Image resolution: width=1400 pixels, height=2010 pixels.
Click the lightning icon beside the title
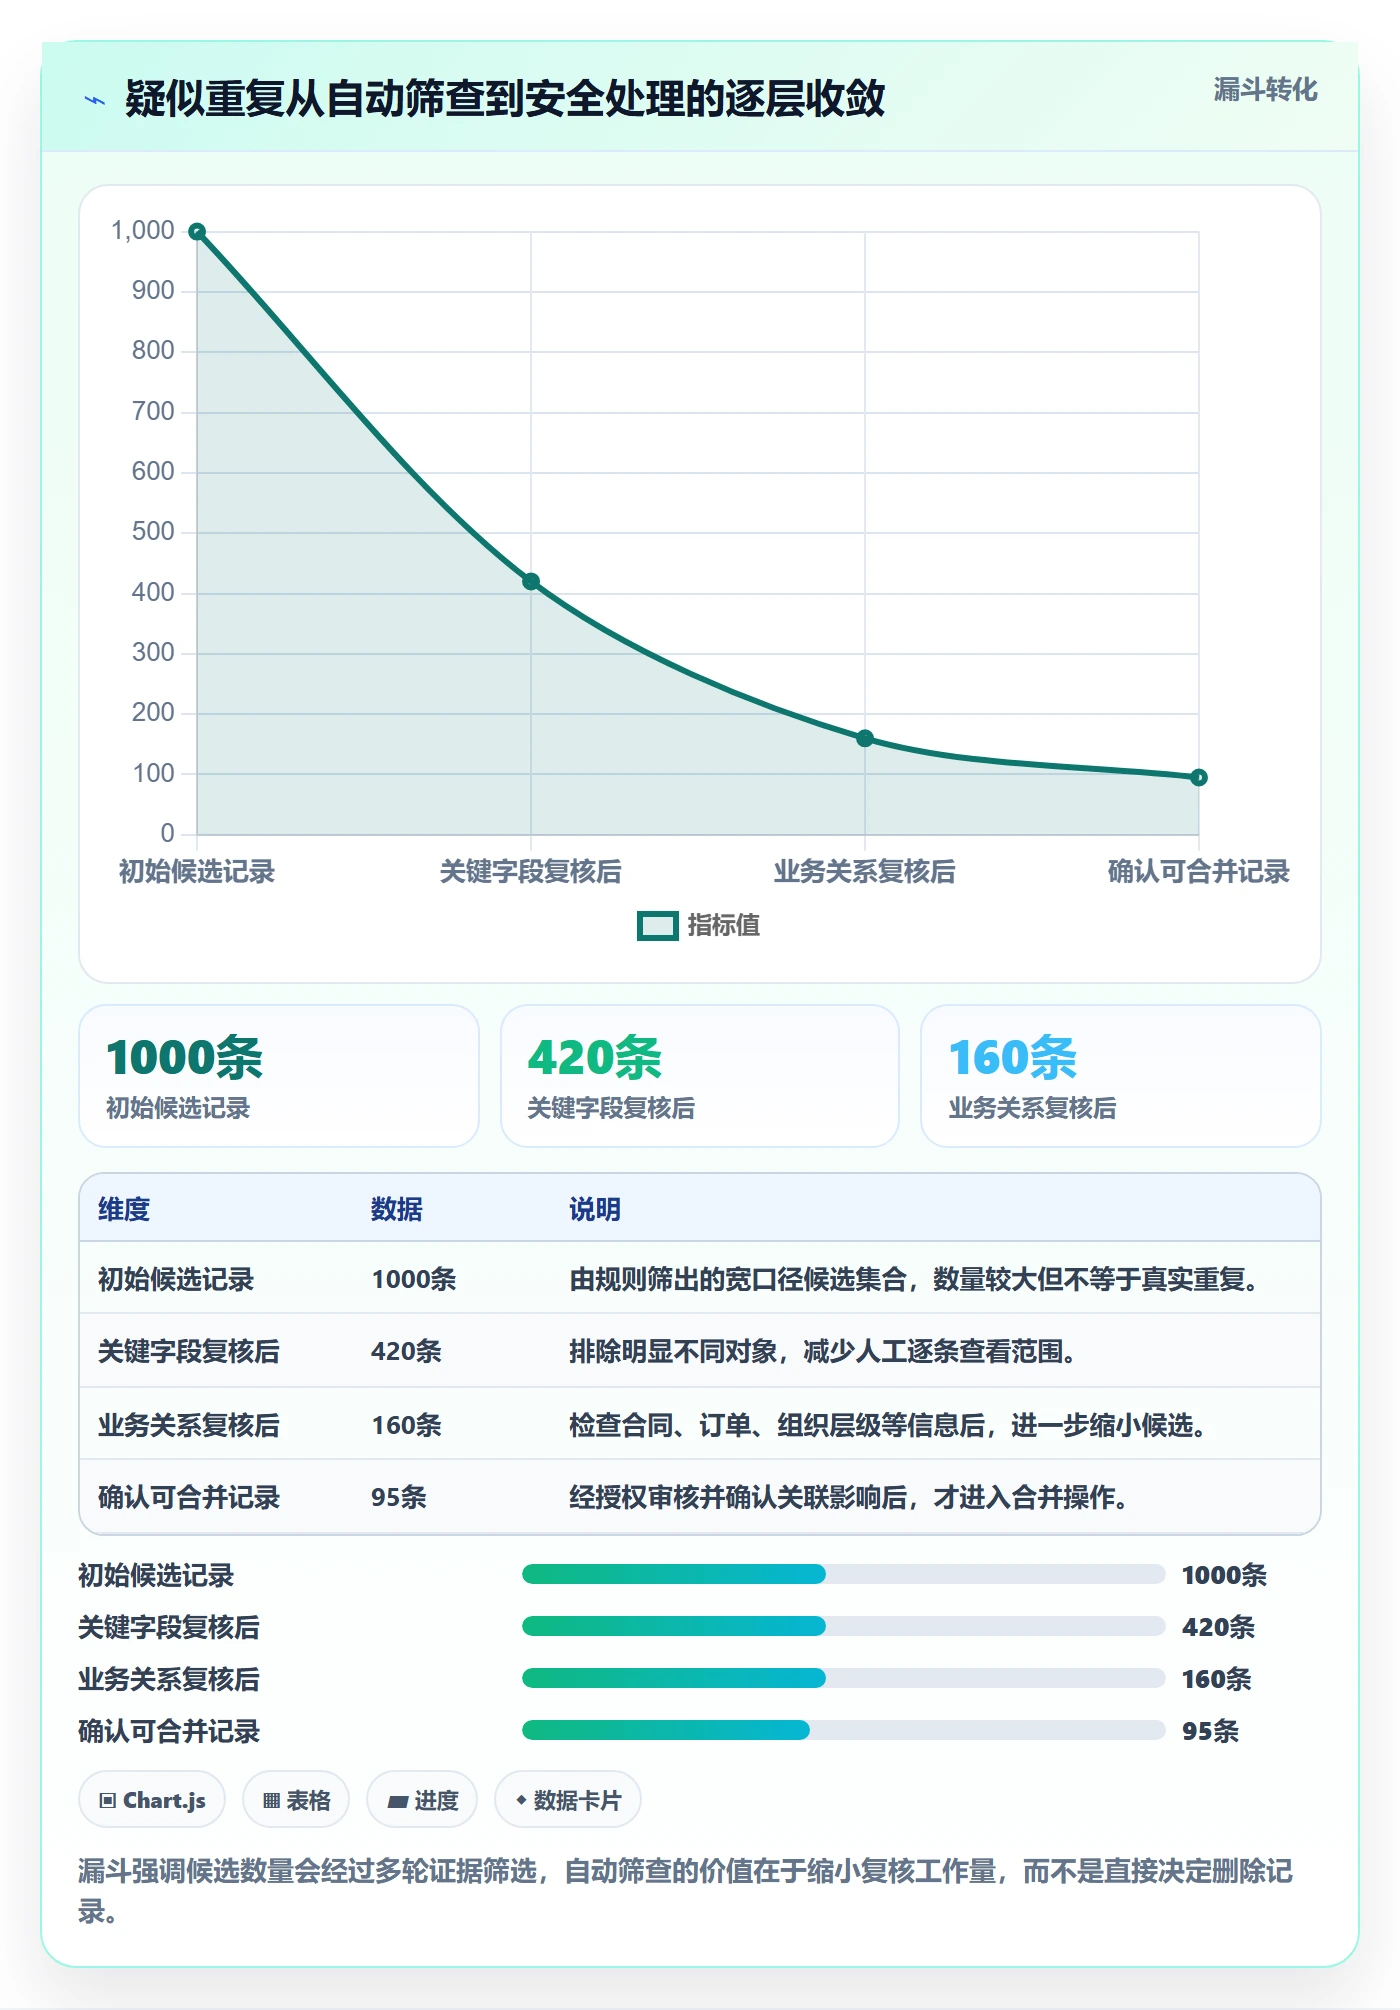(x=95, y=100)
